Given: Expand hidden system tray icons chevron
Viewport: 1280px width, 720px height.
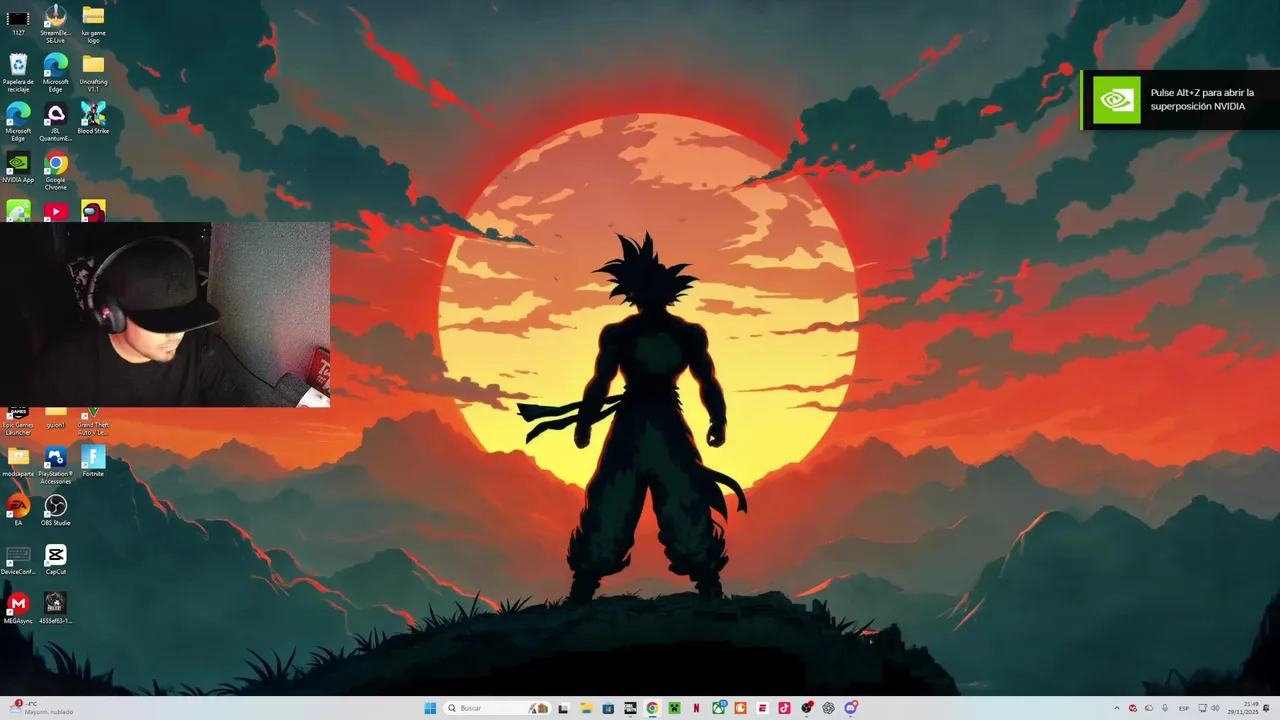Looking at the screenshot, I should [x=1117, y=708].
